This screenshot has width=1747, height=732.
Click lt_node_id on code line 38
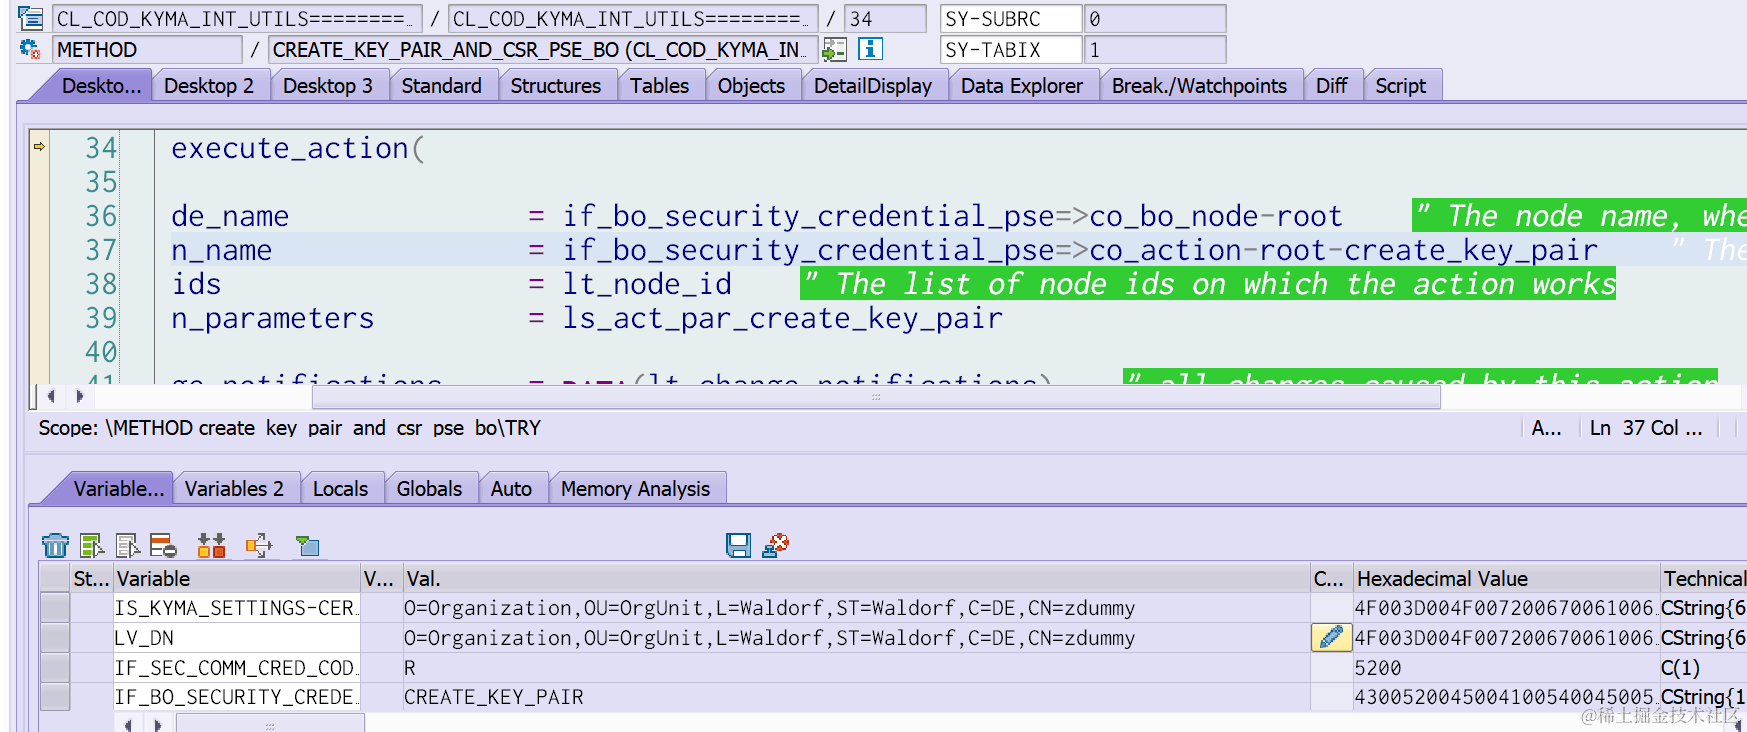pyautogui.click(x=647, y=284)
